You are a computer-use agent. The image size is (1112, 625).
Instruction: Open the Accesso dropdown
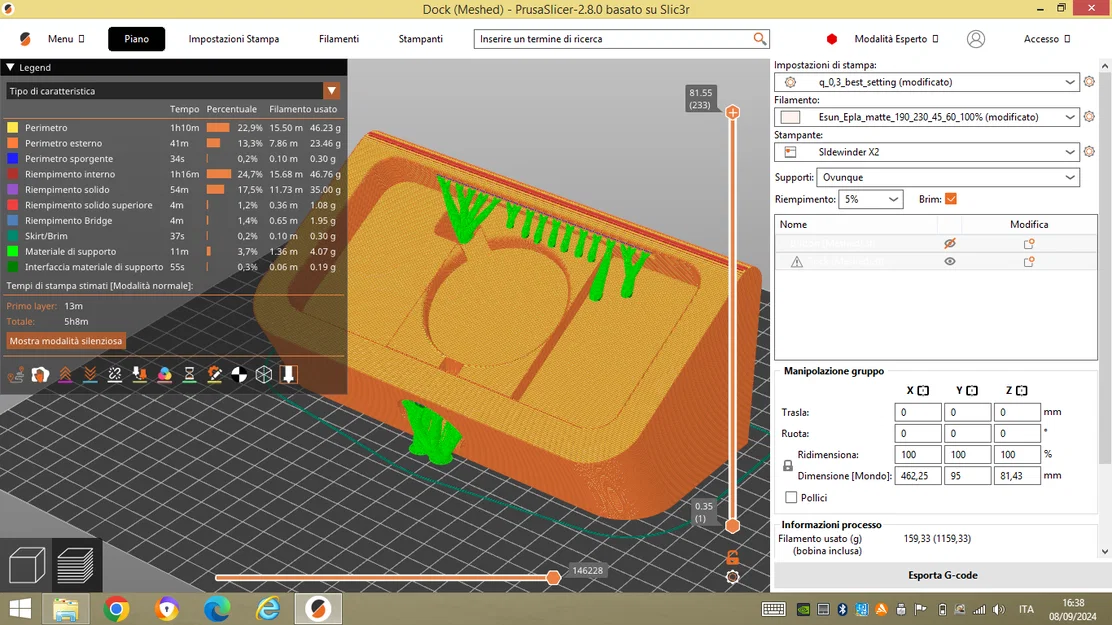coord(1047,39)
